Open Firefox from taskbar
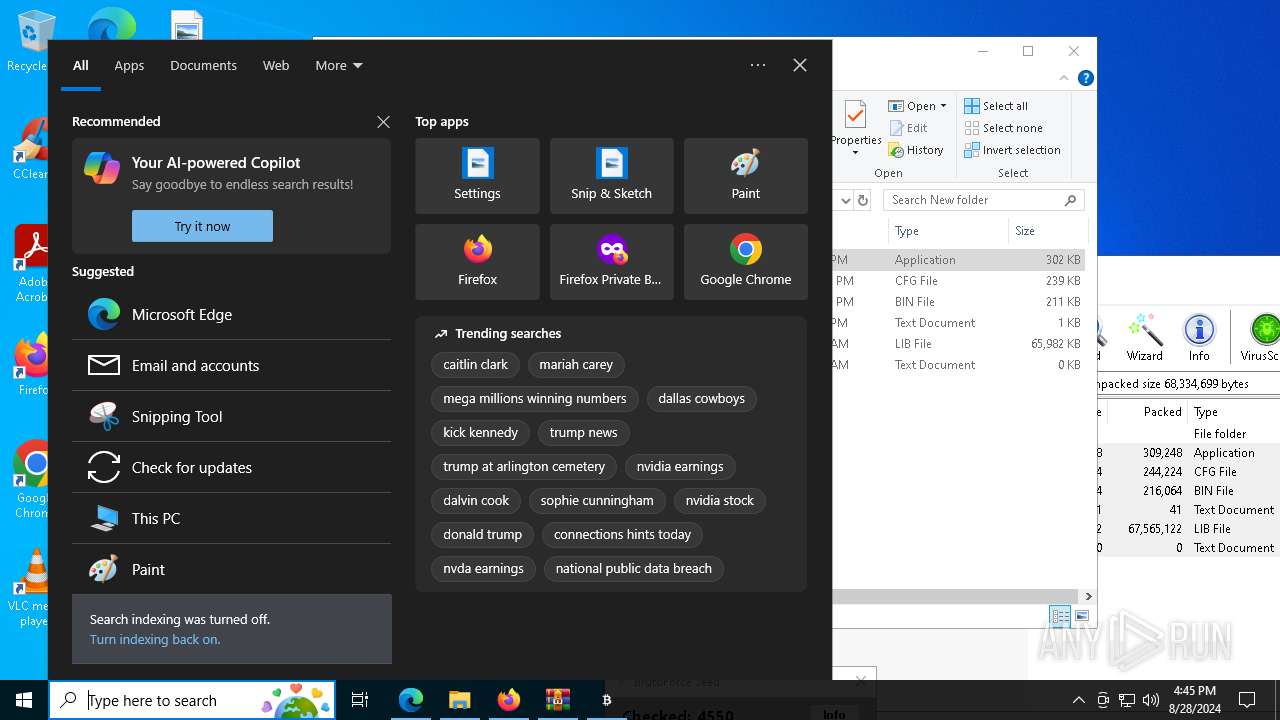1280x720 pixels. pyautogui.click(x=509, y=700)
